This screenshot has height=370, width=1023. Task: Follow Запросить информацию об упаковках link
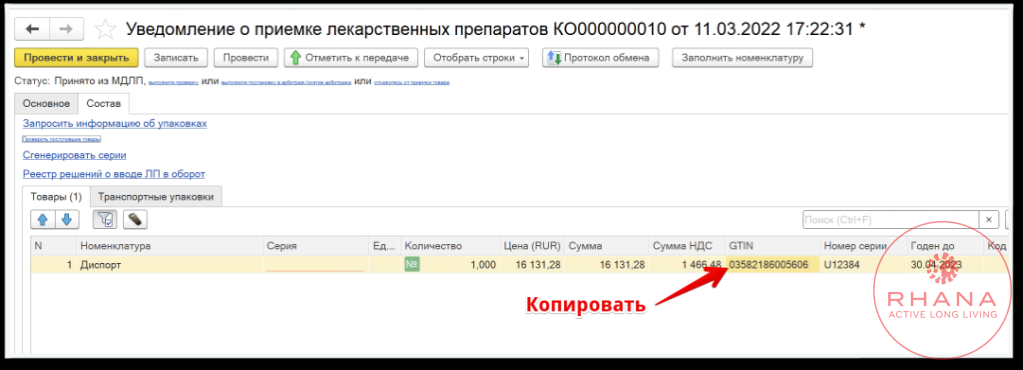(x=115, y=123)
